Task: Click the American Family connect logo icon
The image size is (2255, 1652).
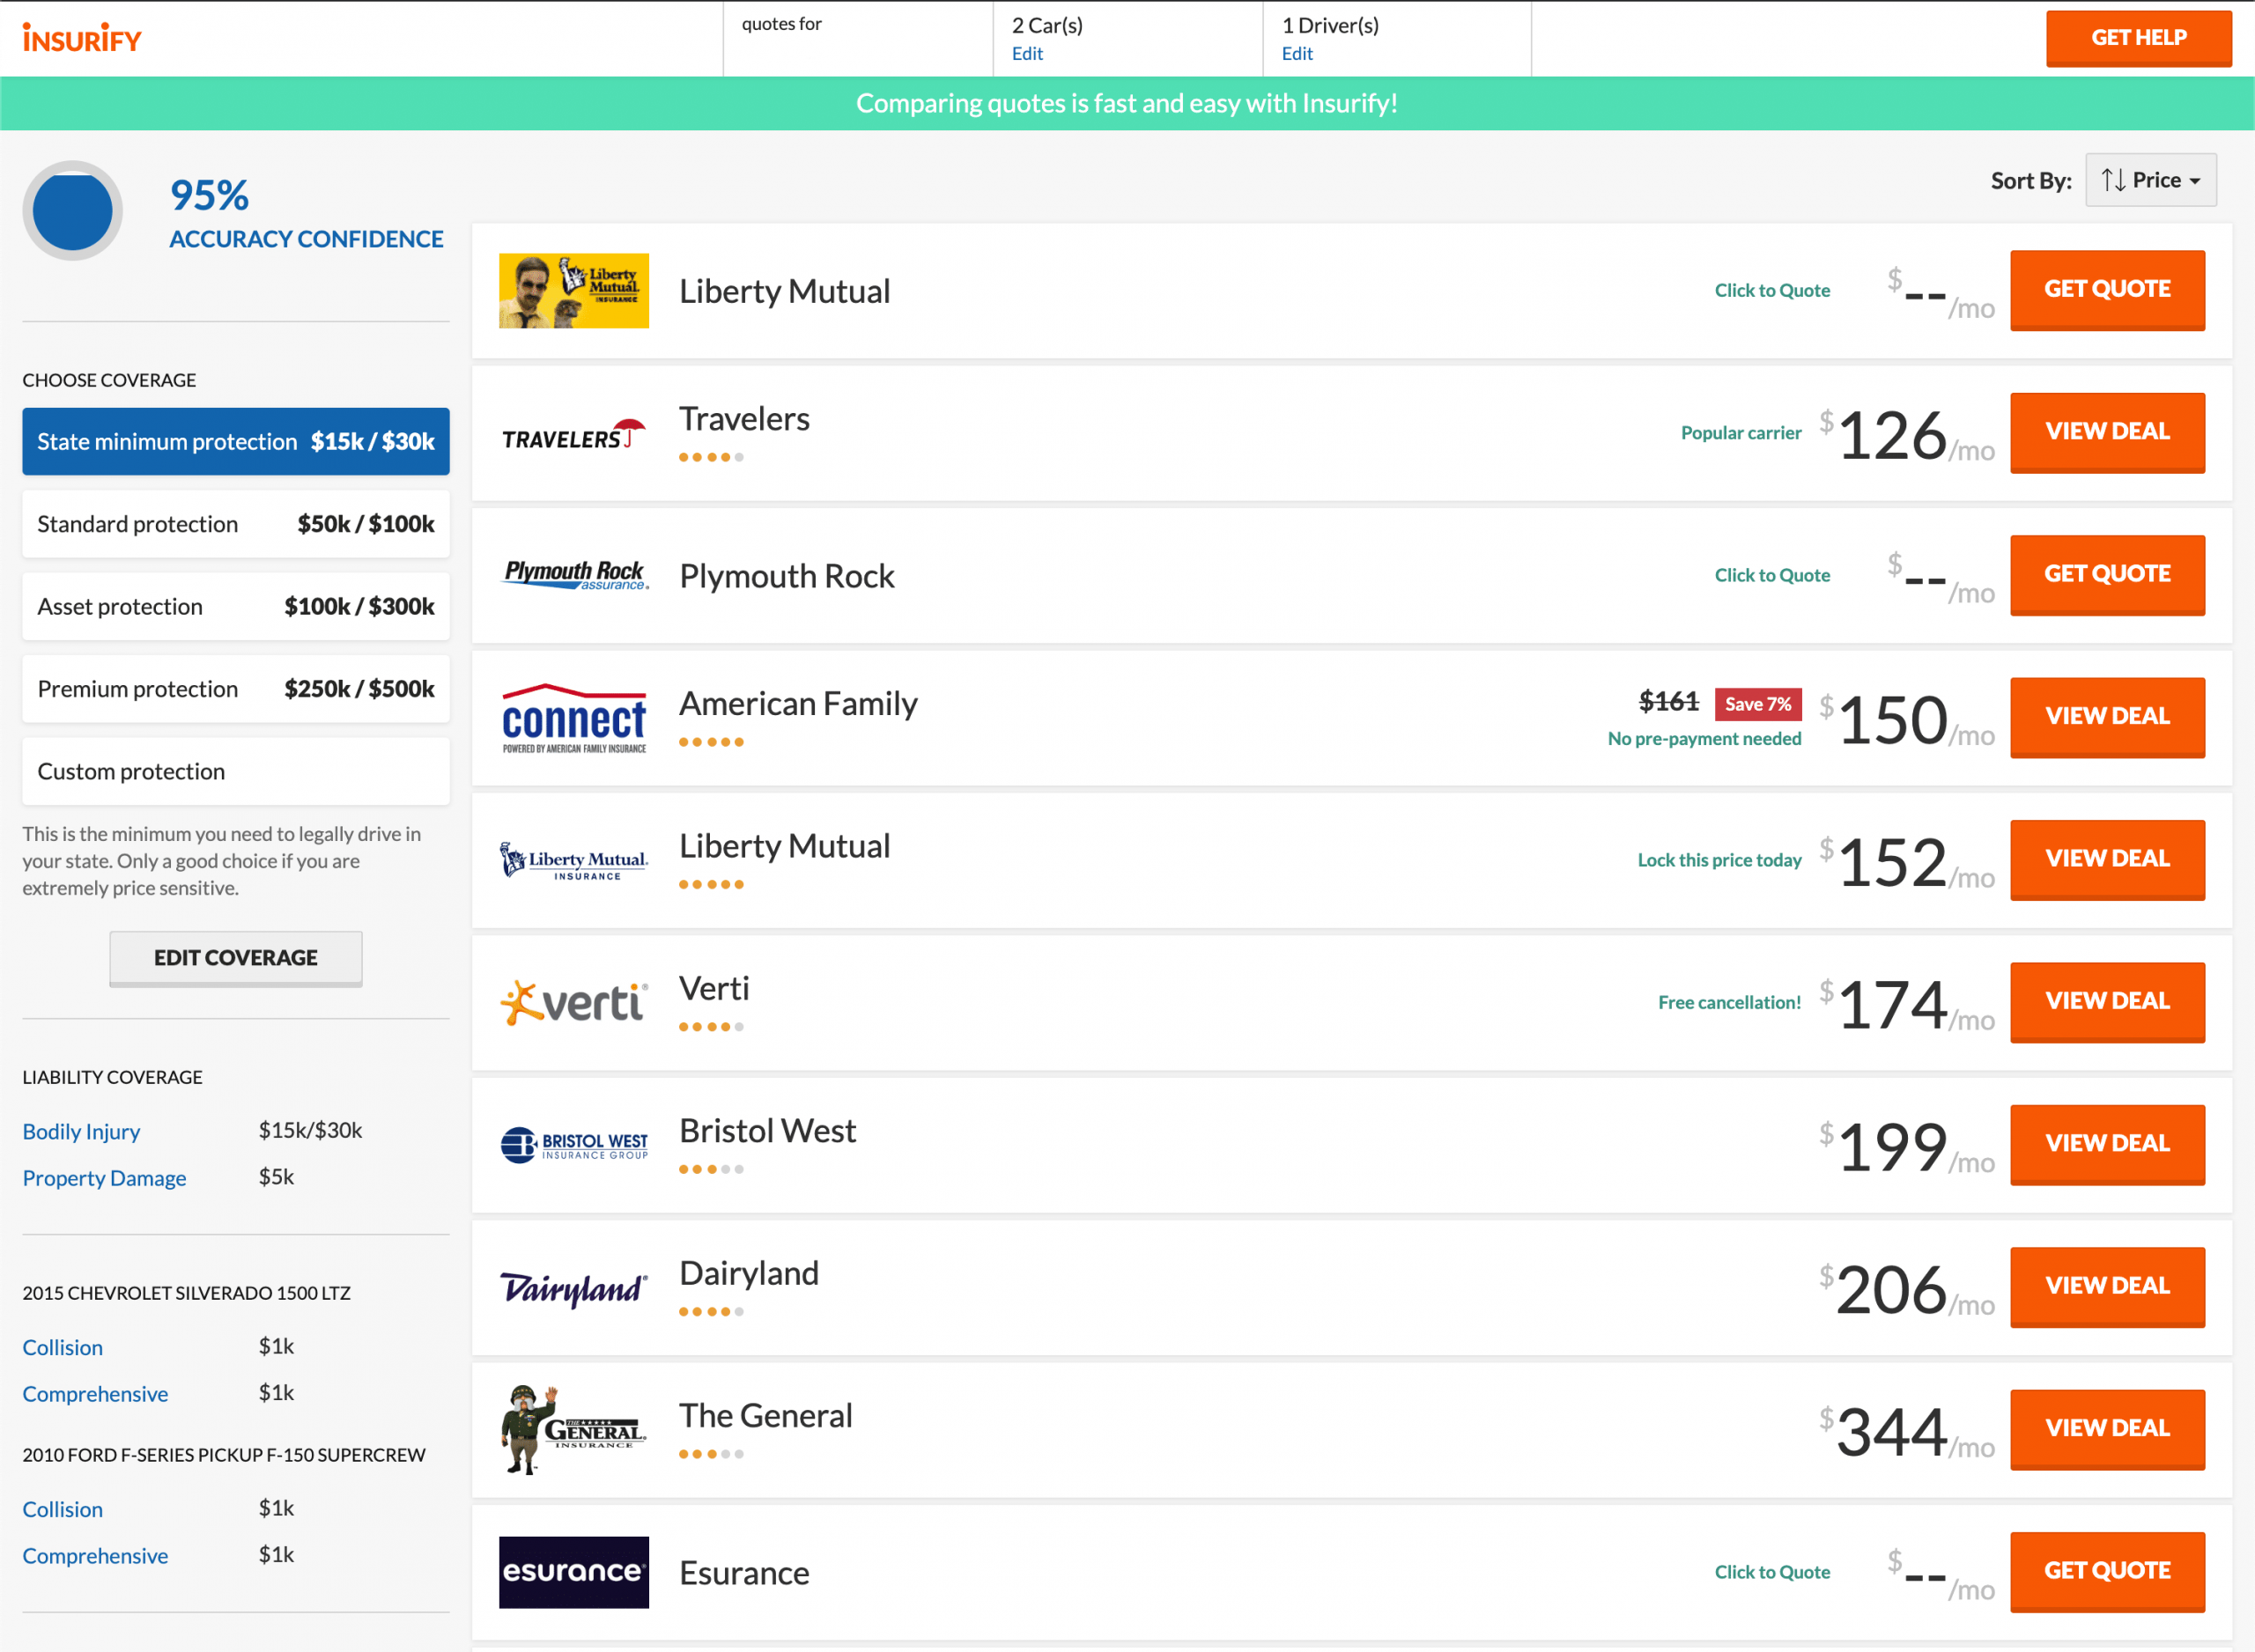Action: (576, 714)
